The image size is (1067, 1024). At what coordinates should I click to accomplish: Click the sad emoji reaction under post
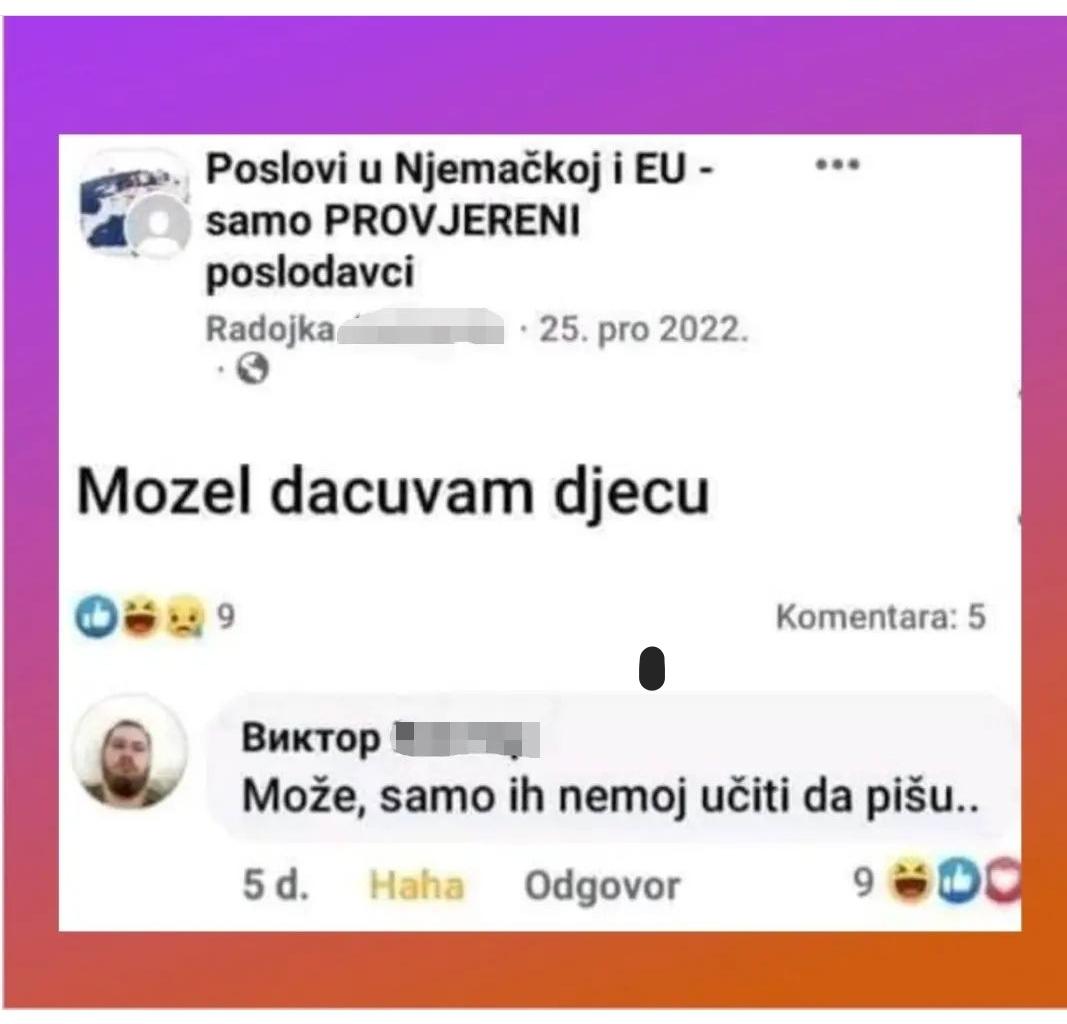click(184, 616)
